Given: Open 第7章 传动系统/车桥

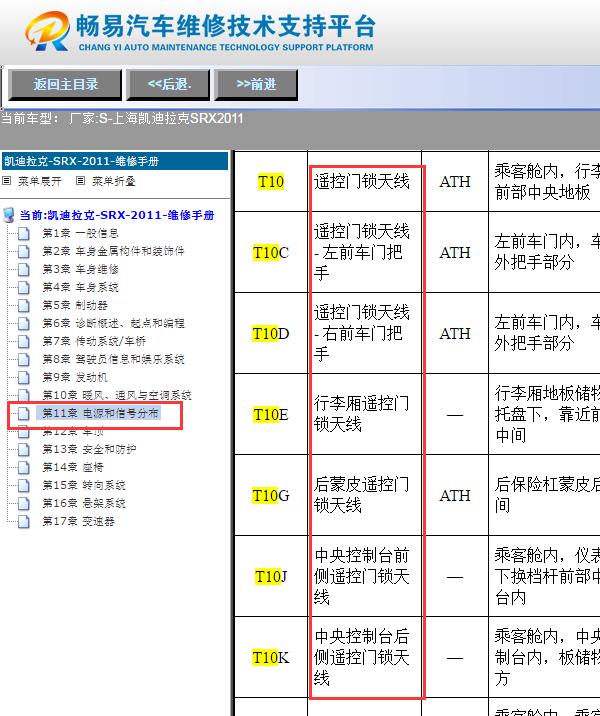Looking at the screenshot, I should pos(94,341).
